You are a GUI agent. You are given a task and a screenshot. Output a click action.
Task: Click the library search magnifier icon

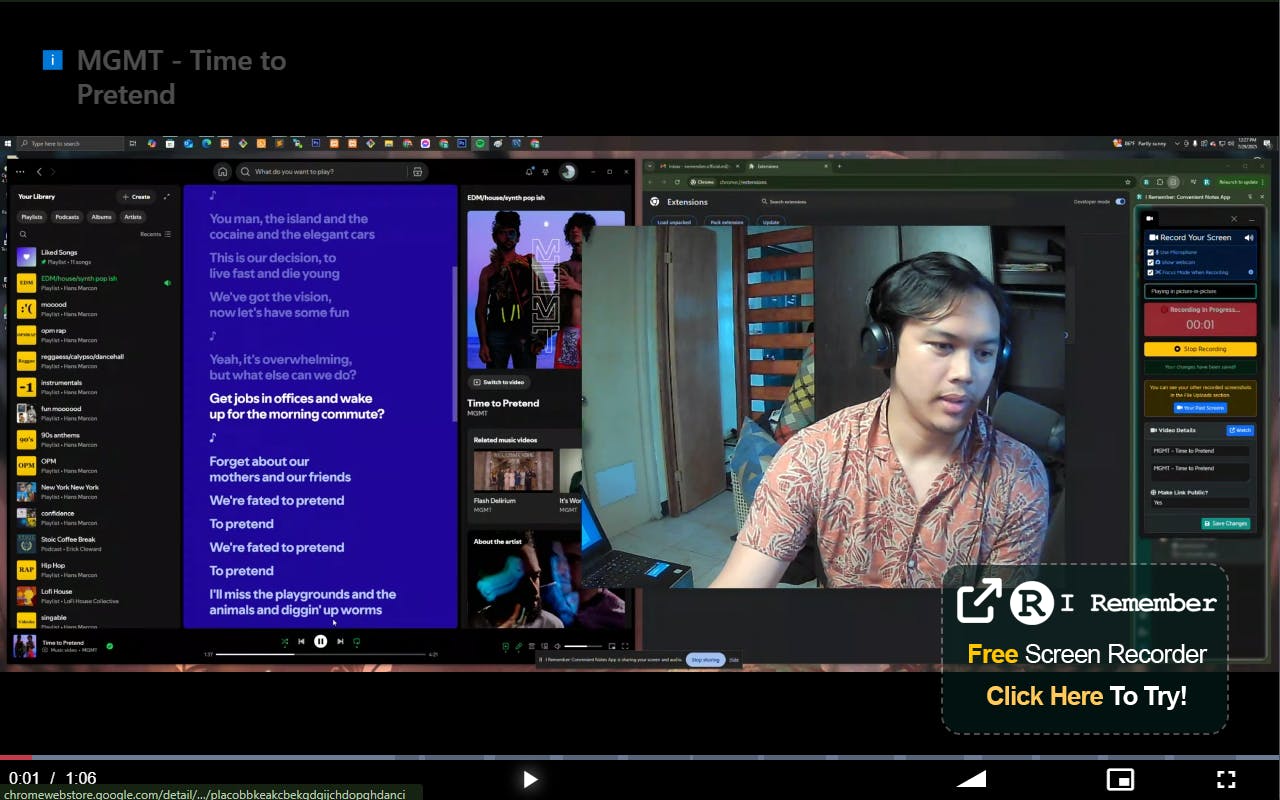point(23,234)
